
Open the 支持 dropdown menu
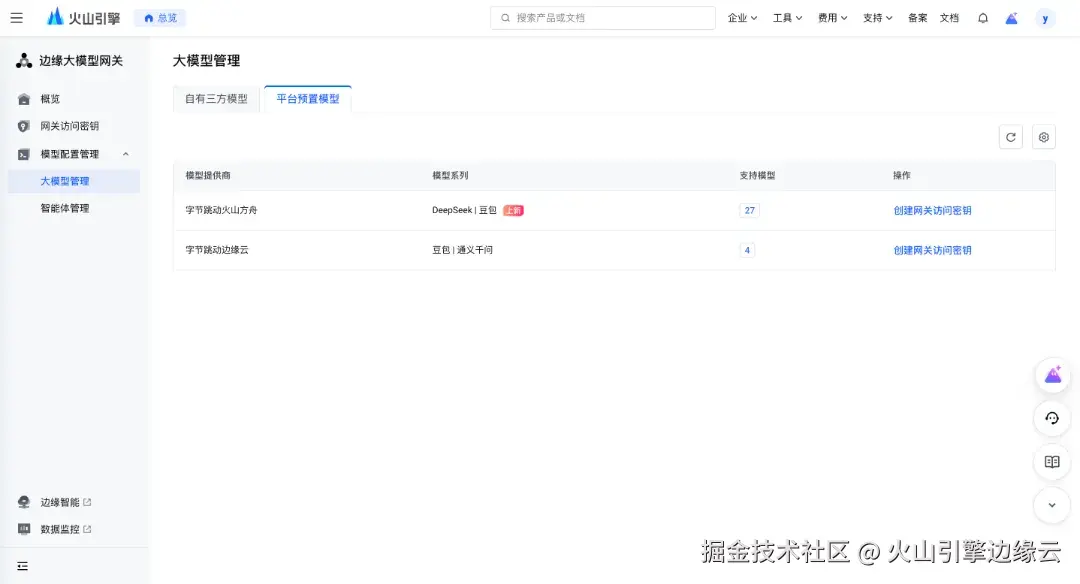pos(878,18)
